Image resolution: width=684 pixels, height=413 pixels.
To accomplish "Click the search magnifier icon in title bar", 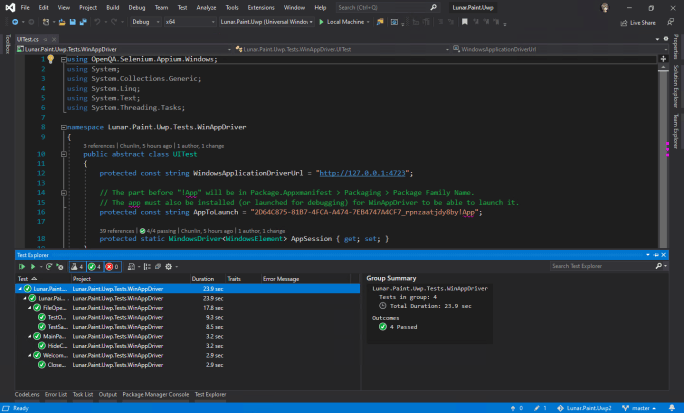I will pyautogui.click(x=433, y=7).
